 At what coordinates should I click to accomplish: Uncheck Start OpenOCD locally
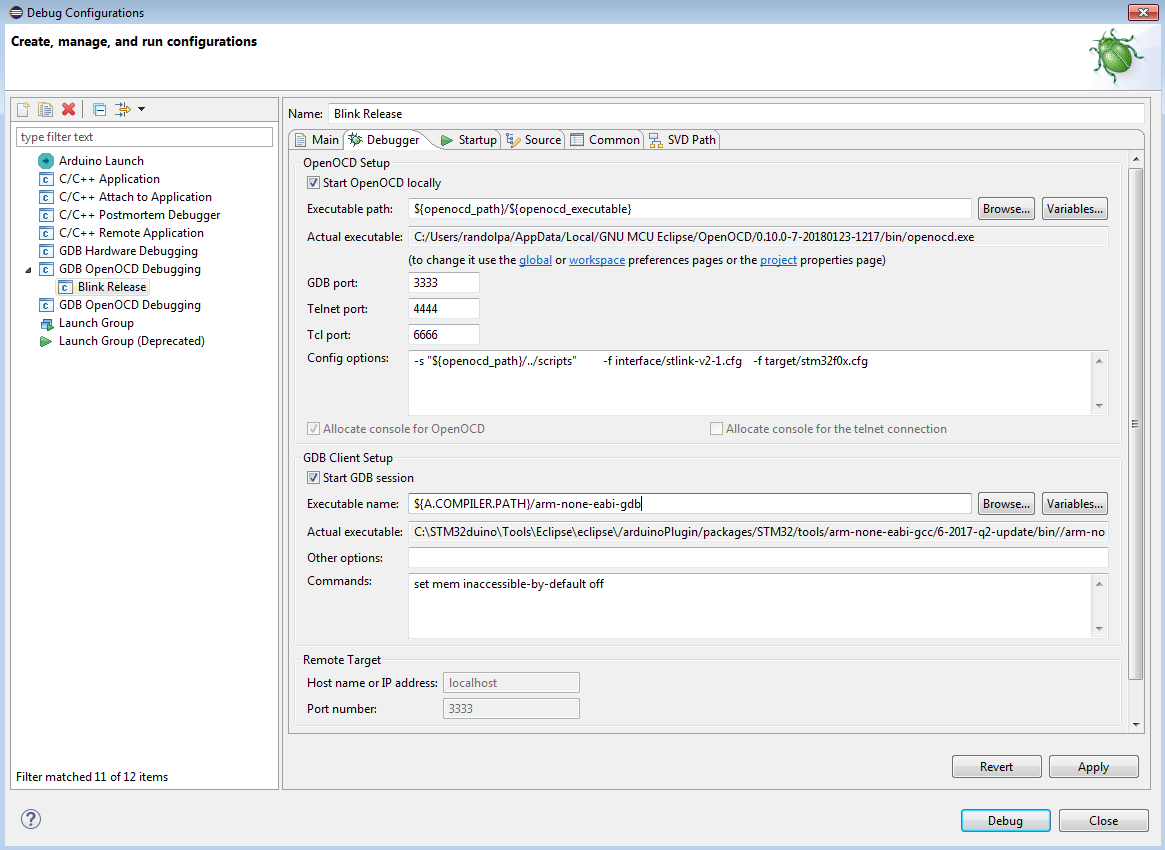314,183
